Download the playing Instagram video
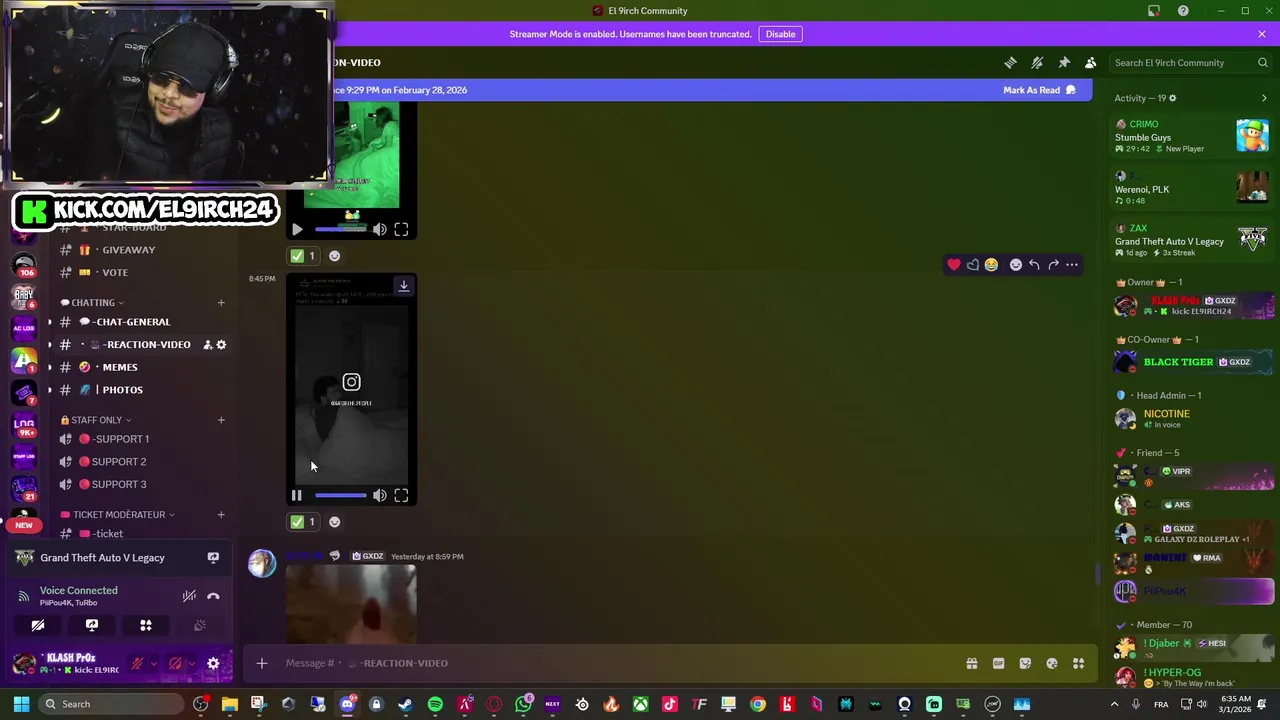 (404, 286)
